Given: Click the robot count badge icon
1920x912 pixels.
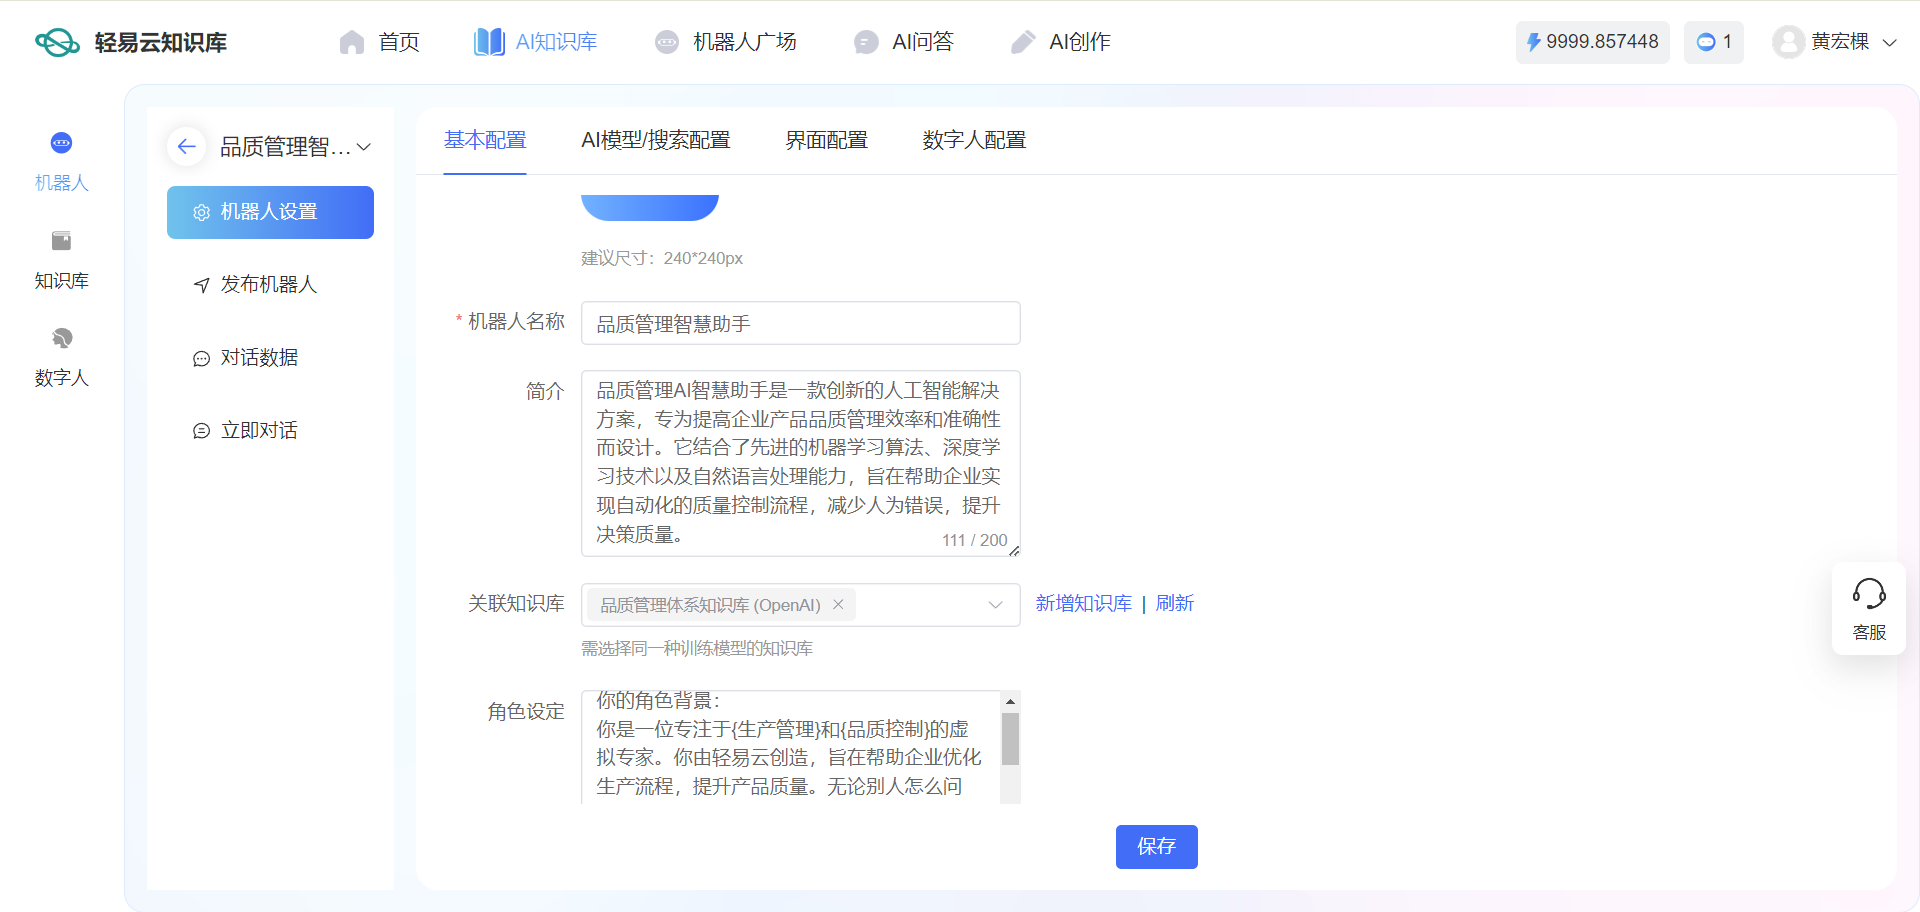Looking at the screenshot, I should pyautogui.click(x=1706, y=42).
